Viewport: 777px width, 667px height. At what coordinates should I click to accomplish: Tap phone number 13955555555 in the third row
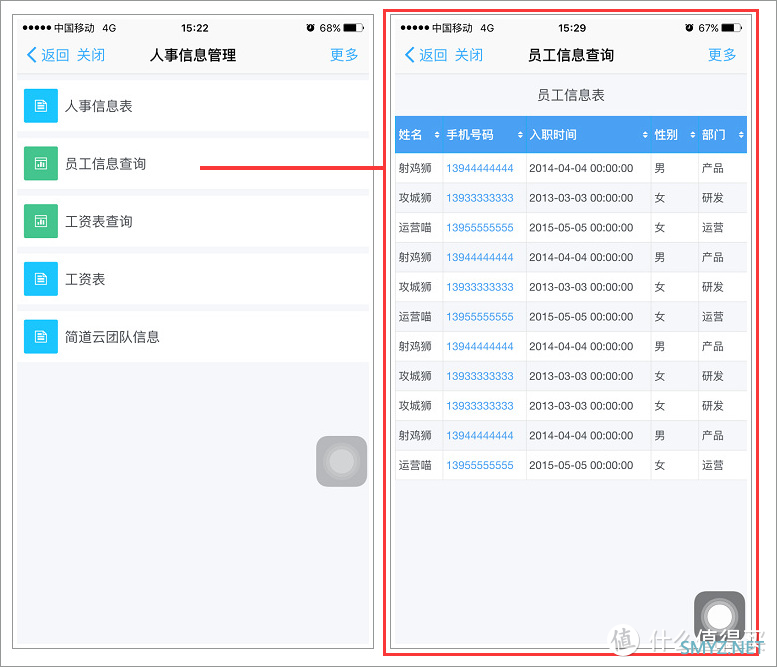pyautogui.click(x=480, y=228)
